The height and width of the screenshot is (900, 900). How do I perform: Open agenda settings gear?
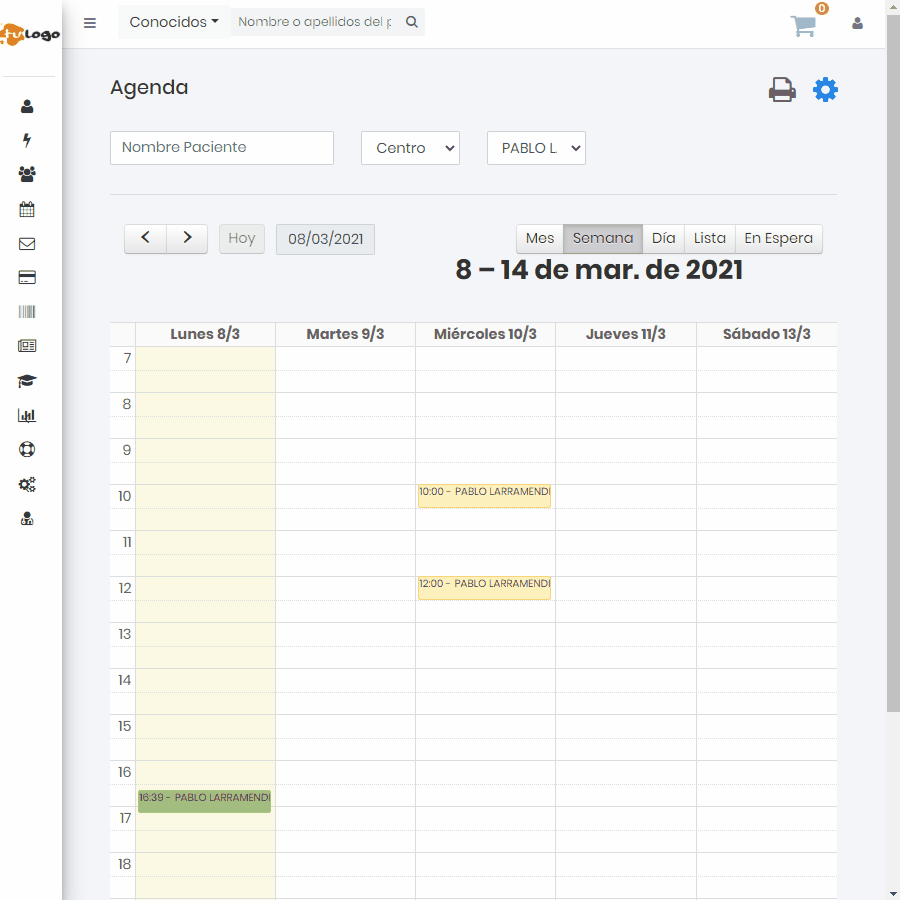point(825,90)
